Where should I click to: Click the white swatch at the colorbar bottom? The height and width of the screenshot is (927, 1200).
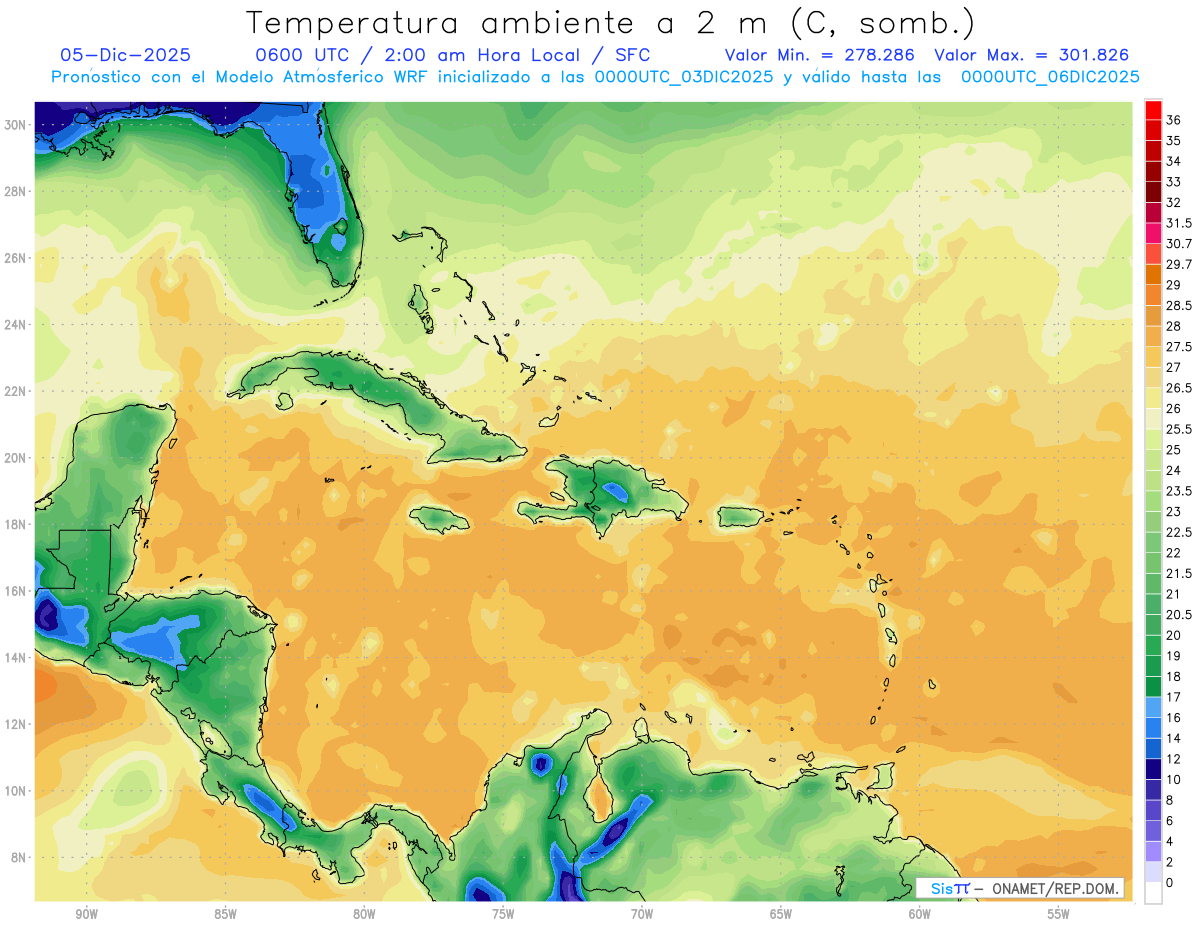1153,893
